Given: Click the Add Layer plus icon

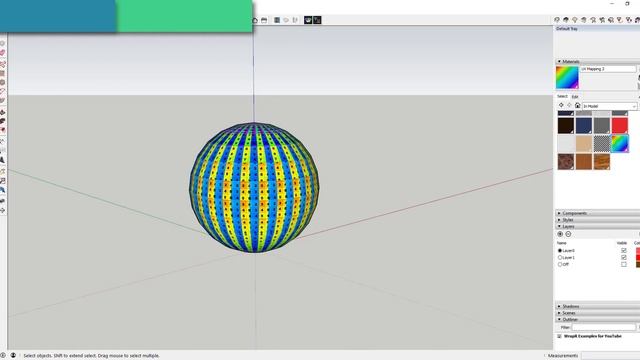Looking at the screenshot, I should (x=560, y=234).
